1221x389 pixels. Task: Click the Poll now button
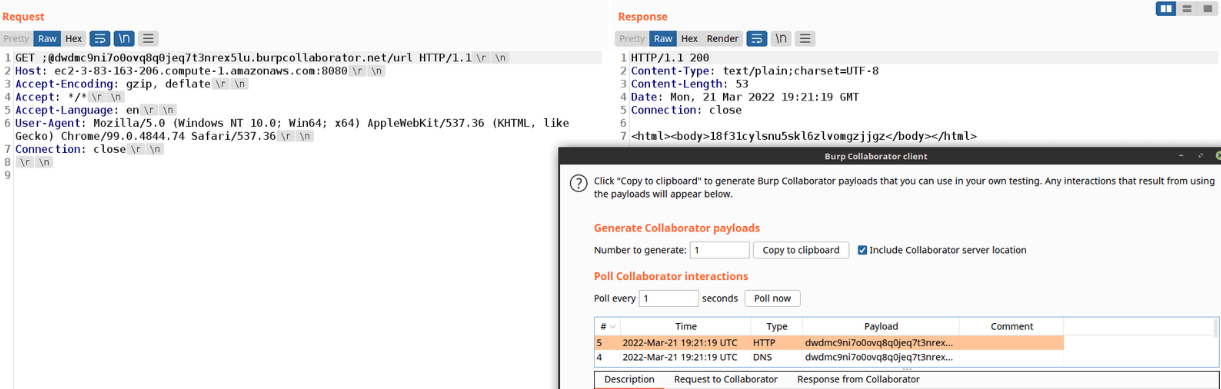click(x=772, y=298)
